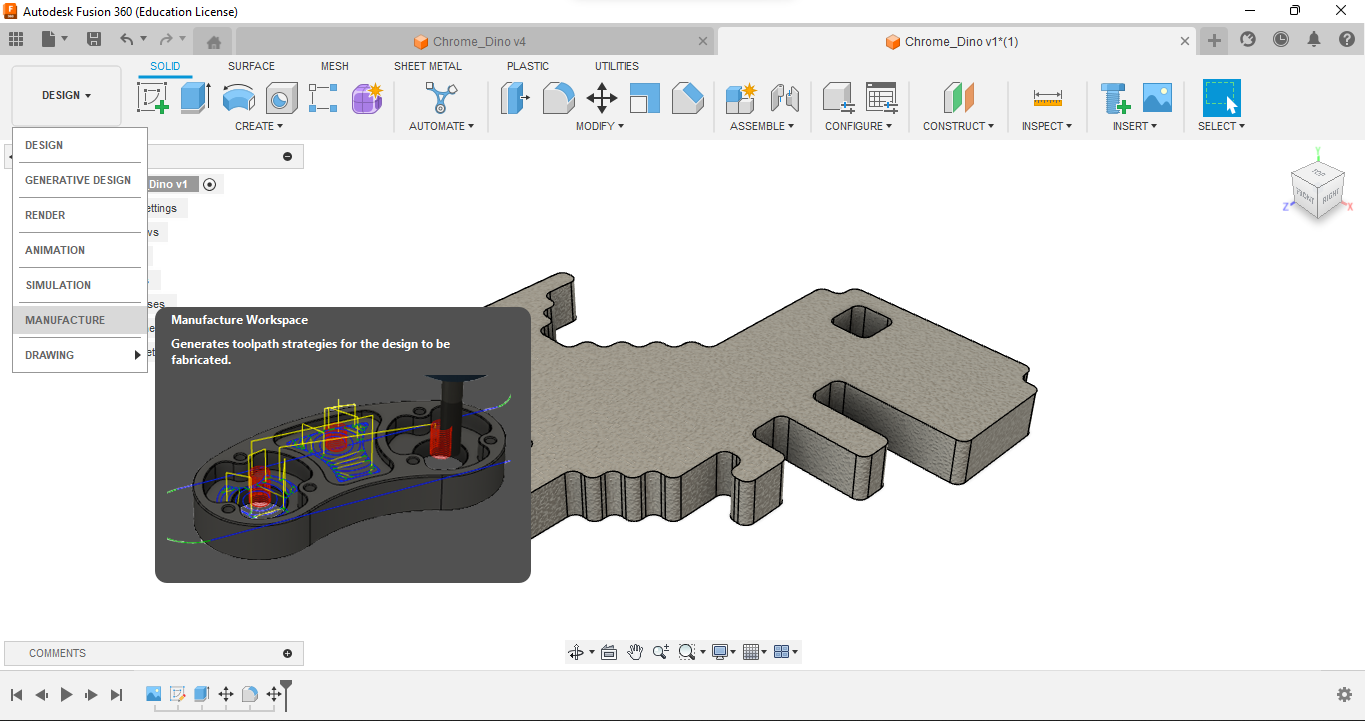The image size is (1365, 721).
Task: Open the Viewports layout dropdown
Action: click(x=786, y=652)
